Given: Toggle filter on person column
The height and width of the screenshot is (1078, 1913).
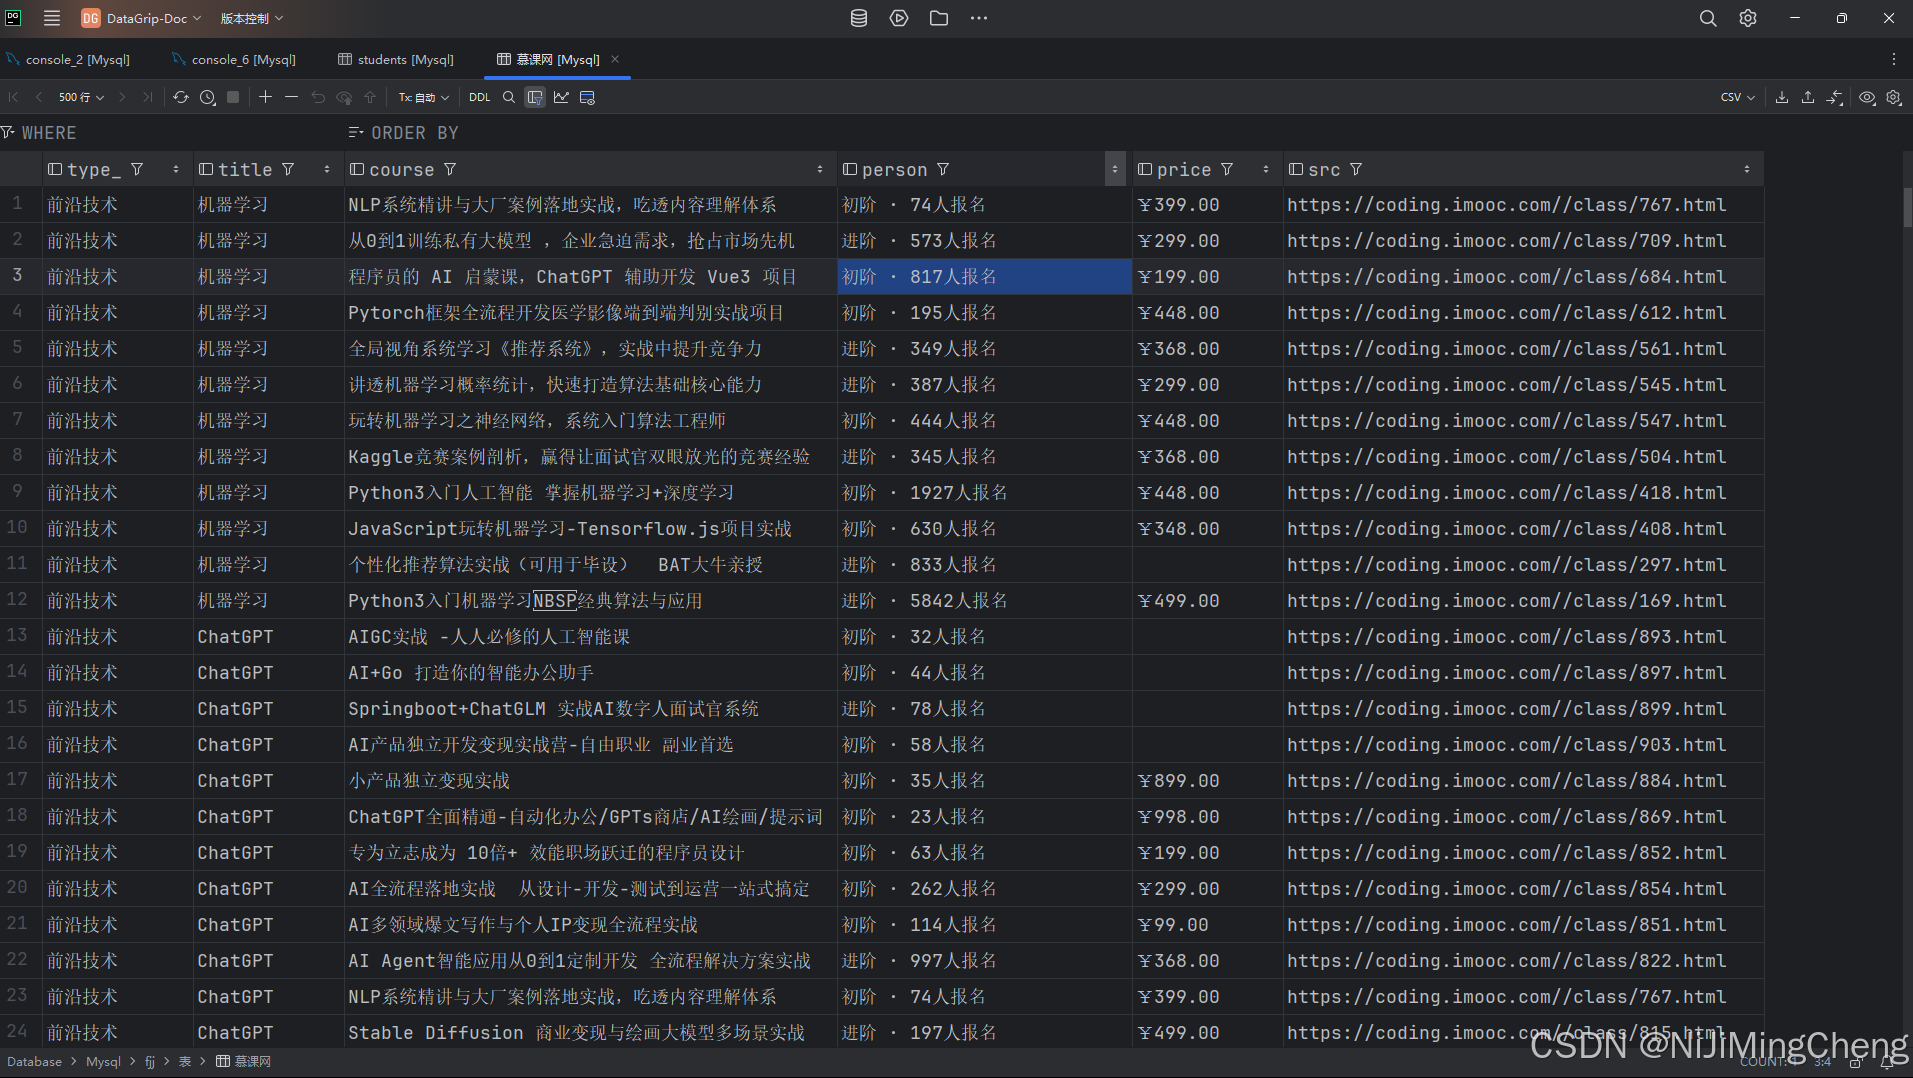Looking at the screenshot, I should coord(943,169).
